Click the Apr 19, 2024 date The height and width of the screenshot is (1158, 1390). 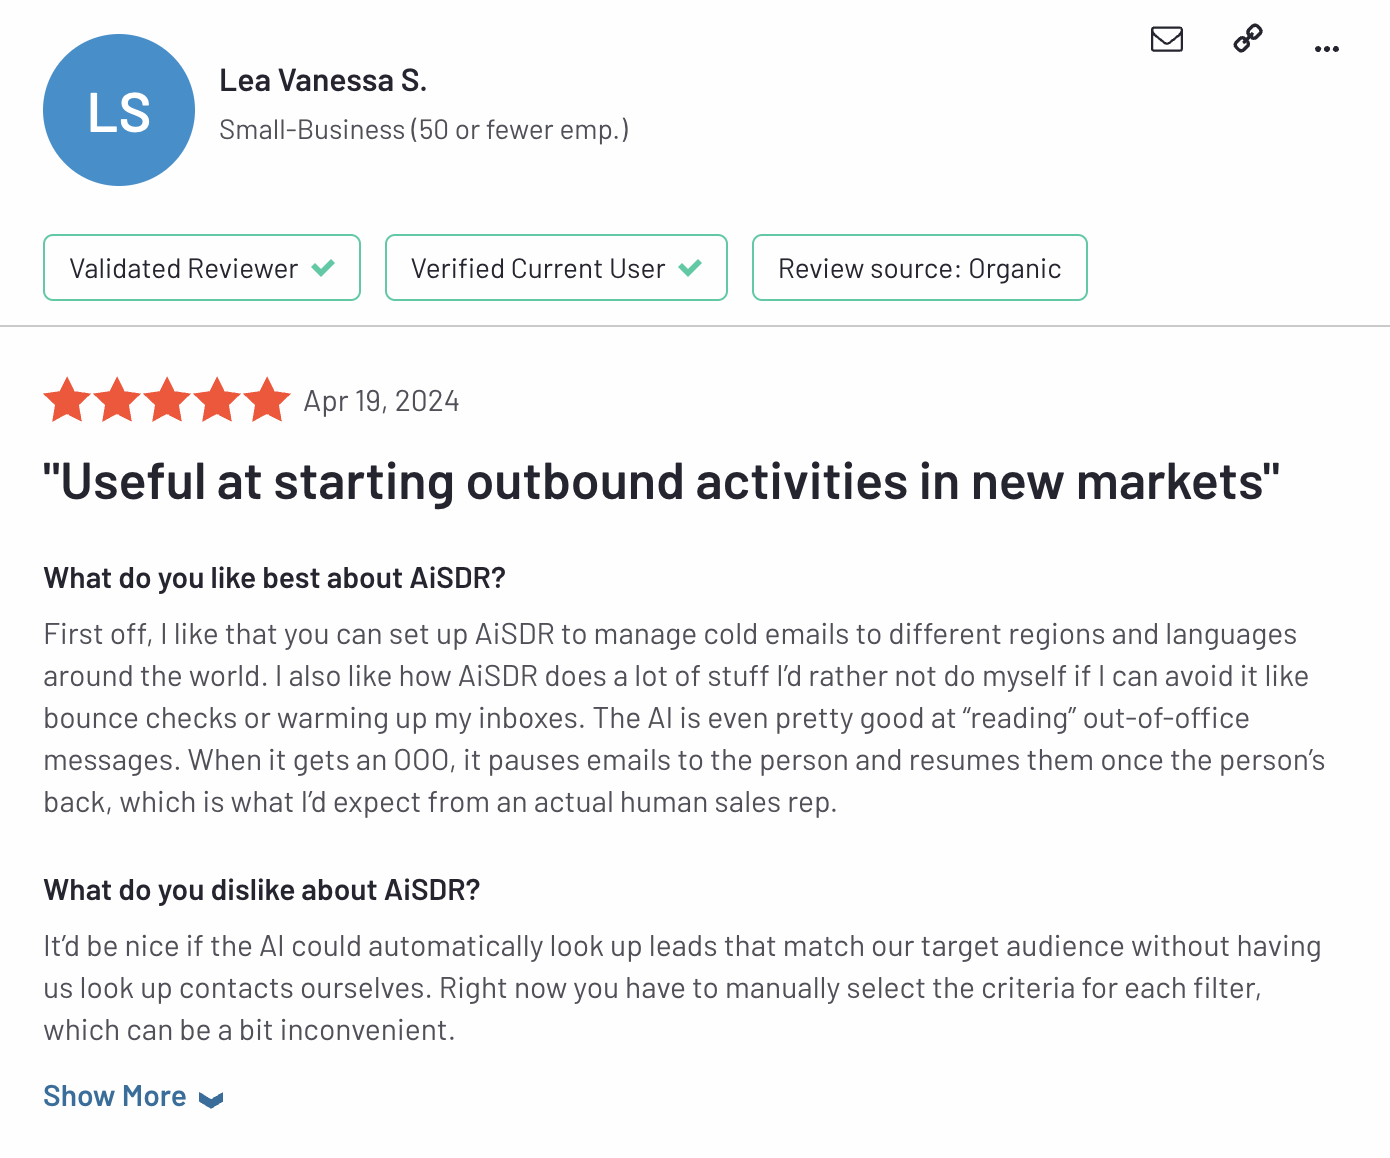tap(382, 400)
